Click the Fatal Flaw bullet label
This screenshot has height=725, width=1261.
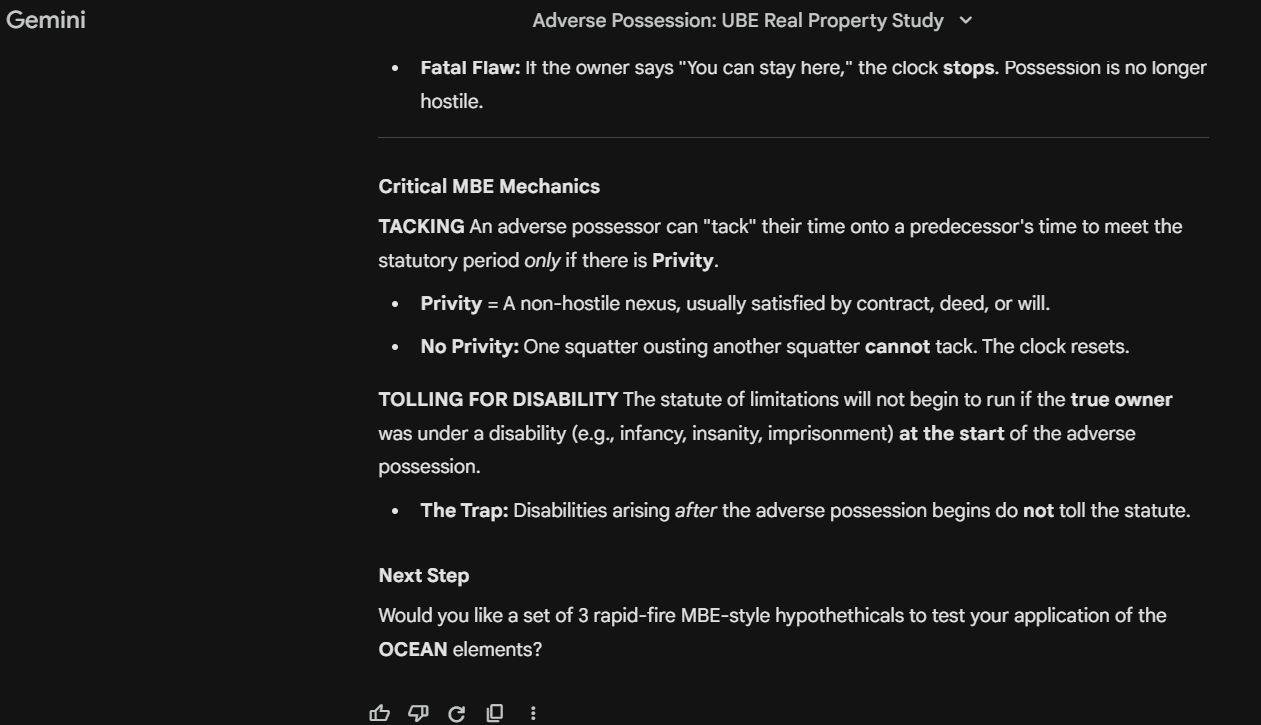(470, 68)
